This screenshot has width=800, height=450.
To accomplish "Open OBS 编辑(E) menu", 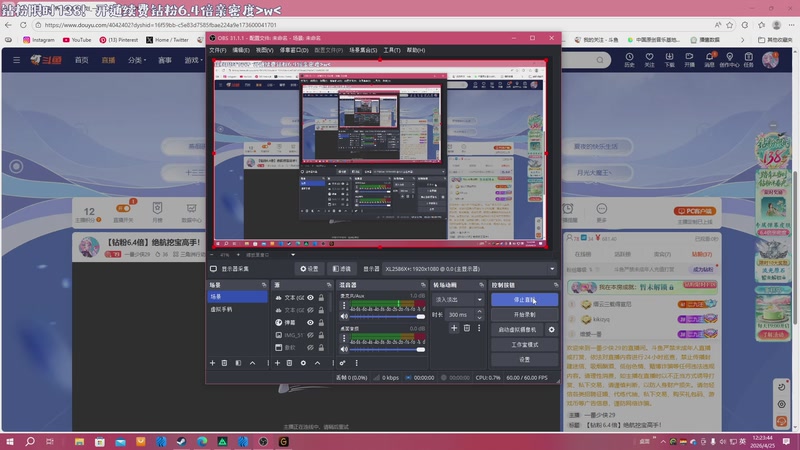I will [x=241, y=50].
